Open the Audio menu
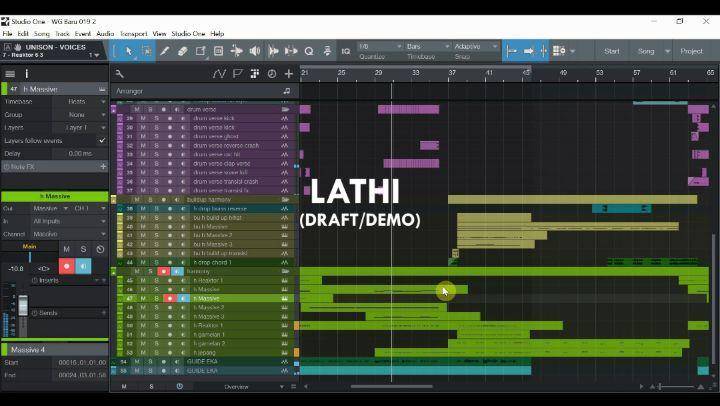 [105, 34]
